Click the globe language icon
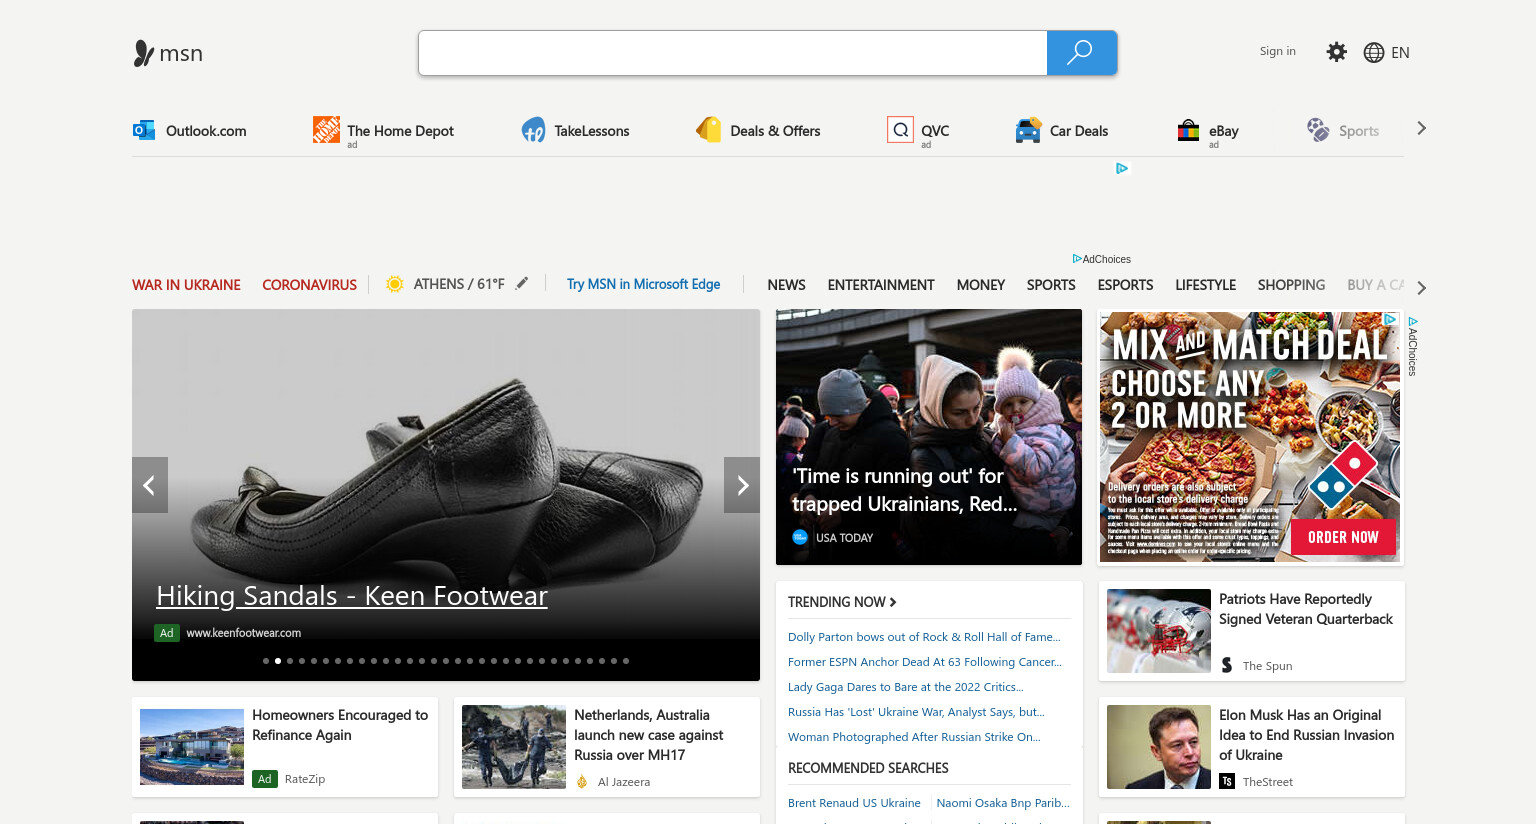Screen dimensions: 1536x824 1374,53
